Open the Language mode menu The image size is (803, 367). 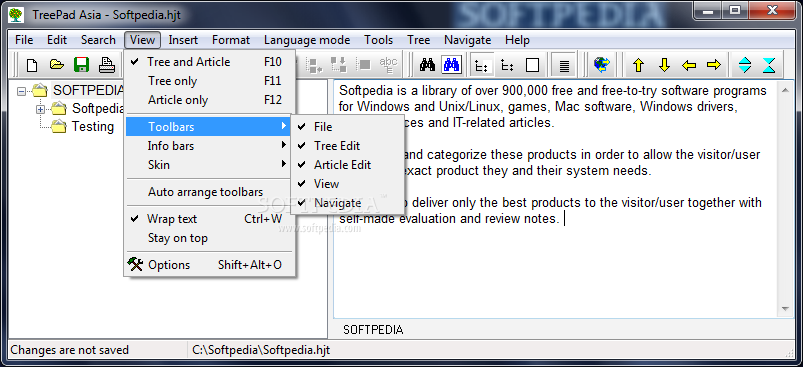307,40
